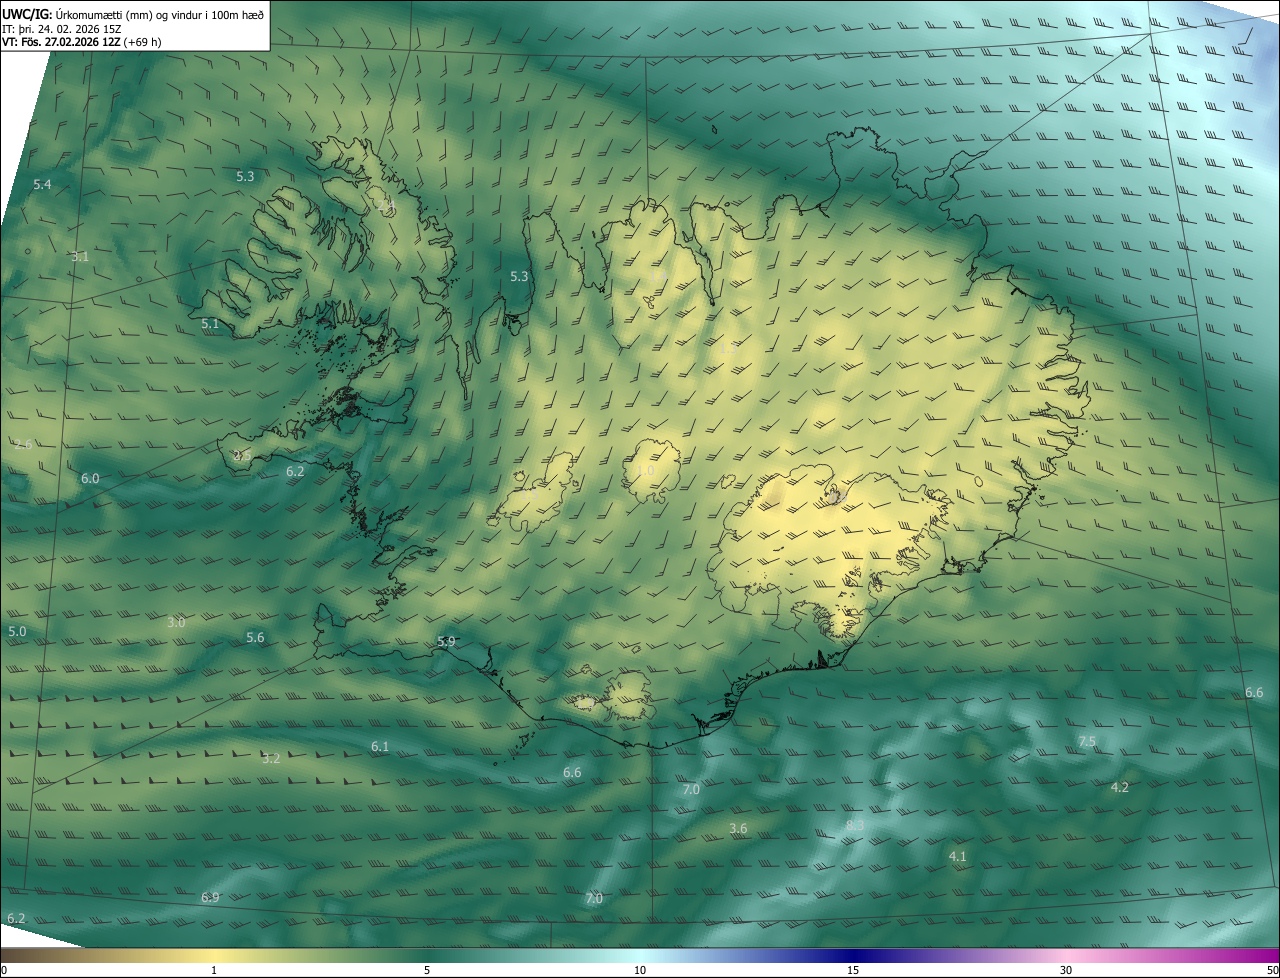Viewport: 1280px width, 978px height.
Task: Click the colorbar tick label 5
Action: click(x=427, y=971)
